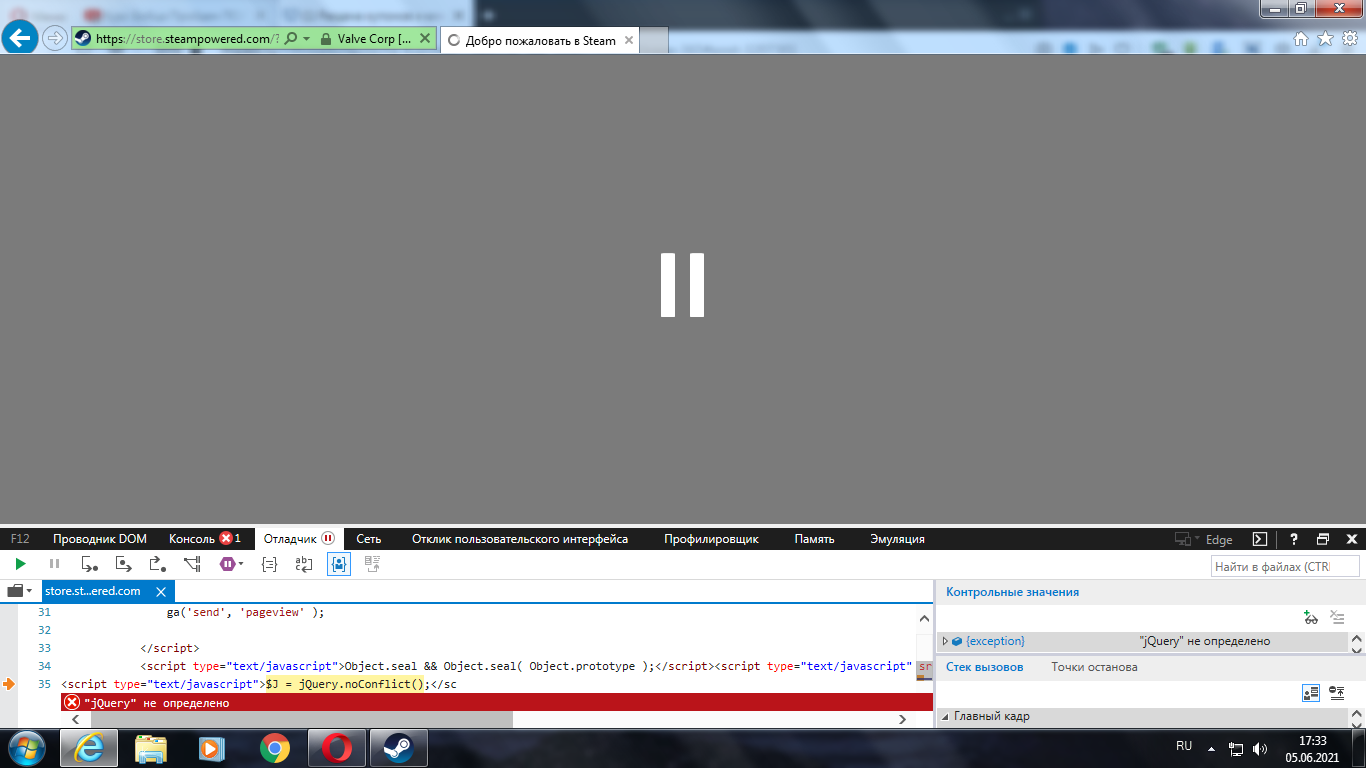Click the debugger Break (pause) button
Image resolution: width=1366 pixels, height=768 pixels.
pos(54,564)
